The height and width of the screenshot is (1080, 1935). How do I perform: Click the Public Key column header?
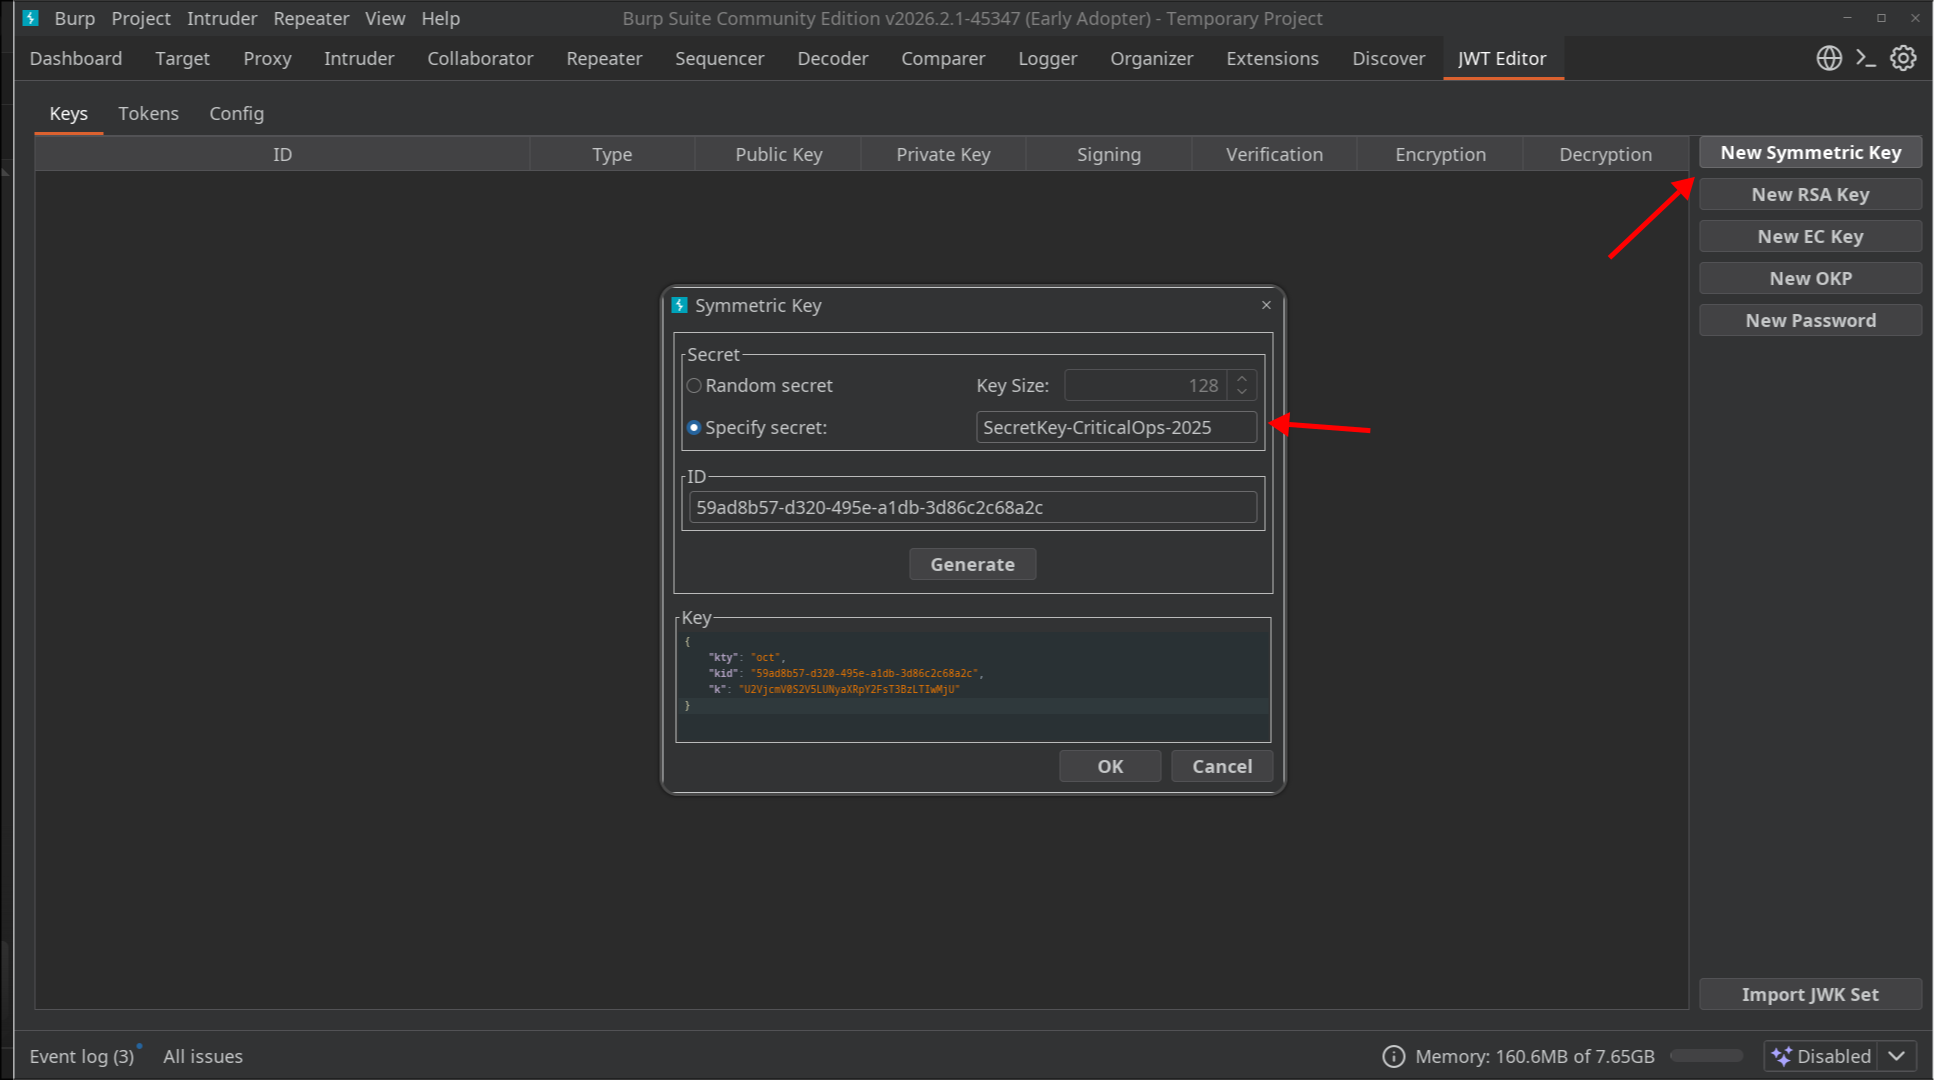click(x=778, y=154)
